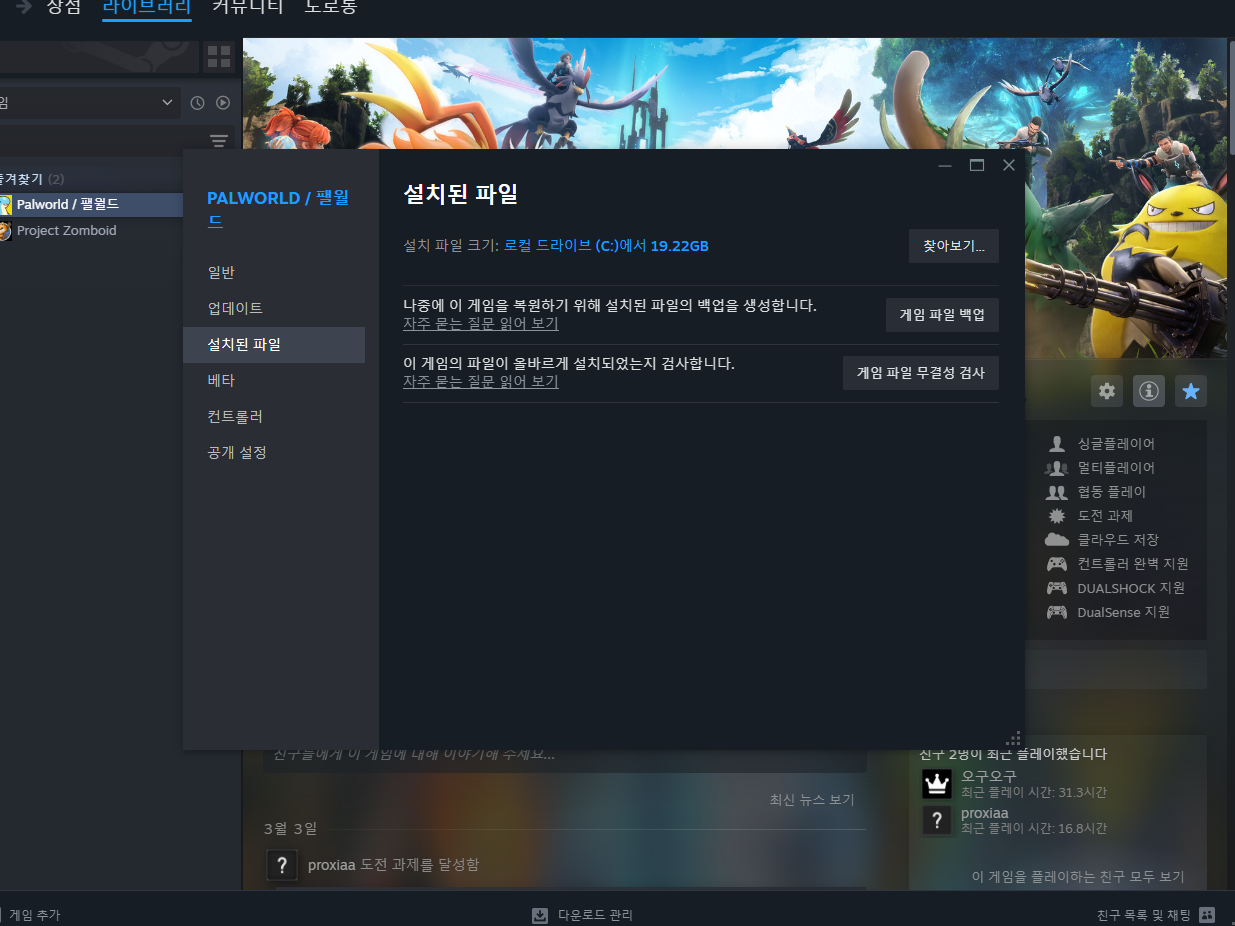Image resolution: width=1235 pixels, height=926 pixels.
Task: Click the co-op play feature icon
Action: coord(1057,492)
